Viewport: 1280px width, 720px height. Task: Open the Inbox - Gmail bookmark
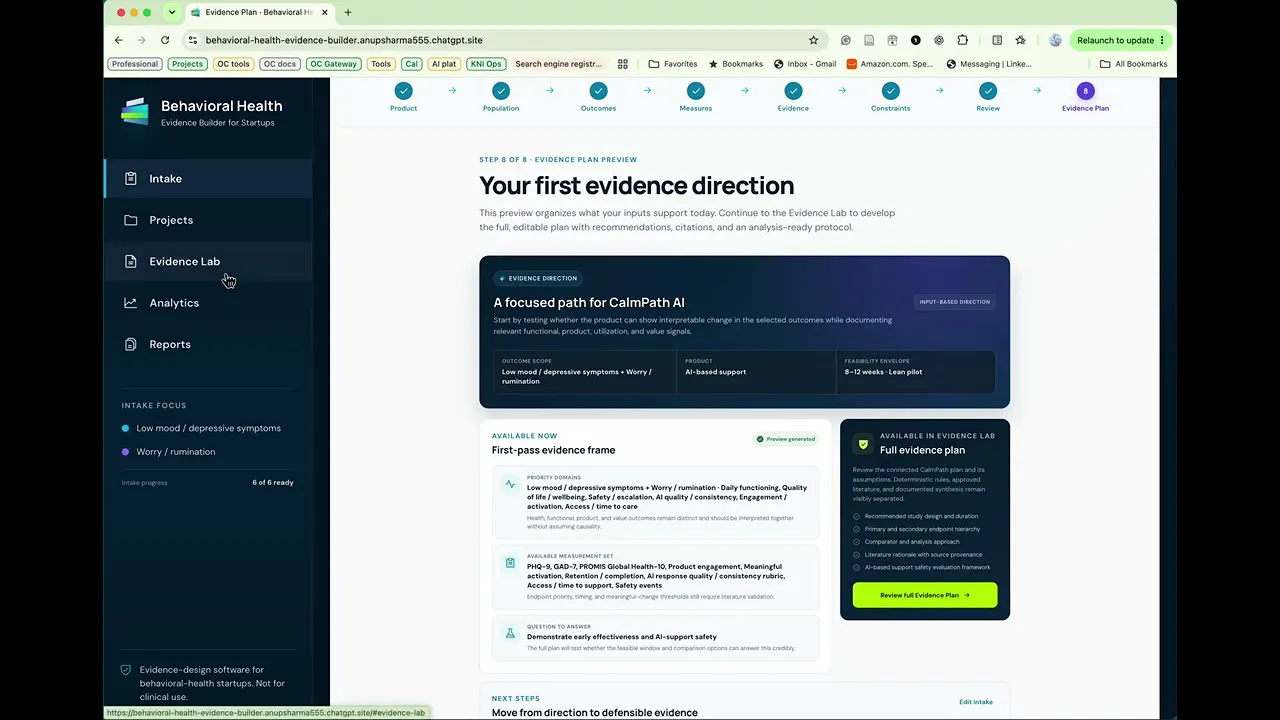805,64
